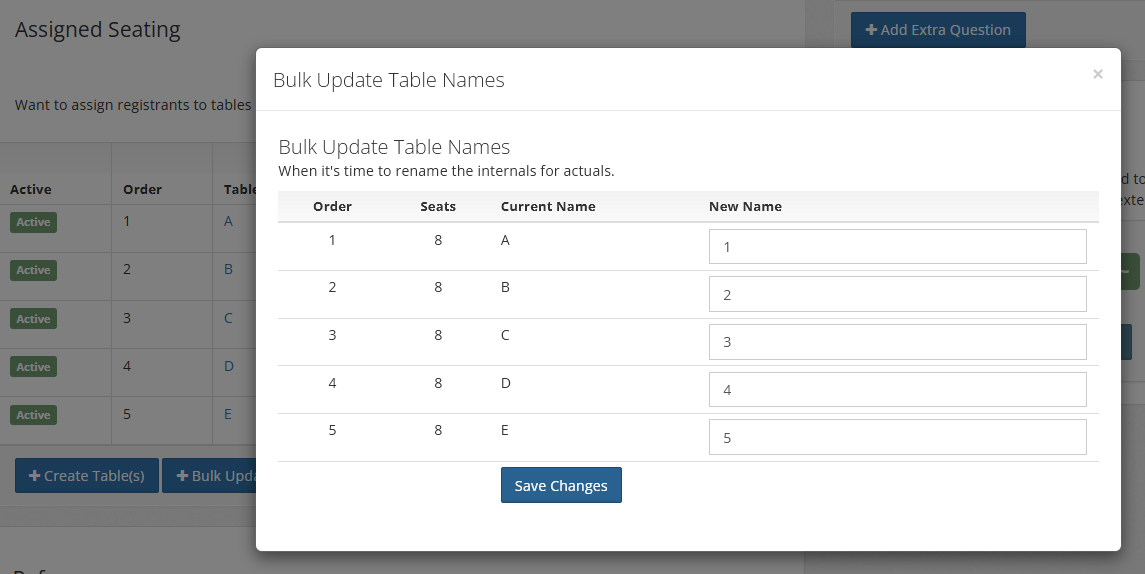Click the dialog subtitle about renaming internals
This screenshot has height=574, width=1145.
(x=446, y=171)
